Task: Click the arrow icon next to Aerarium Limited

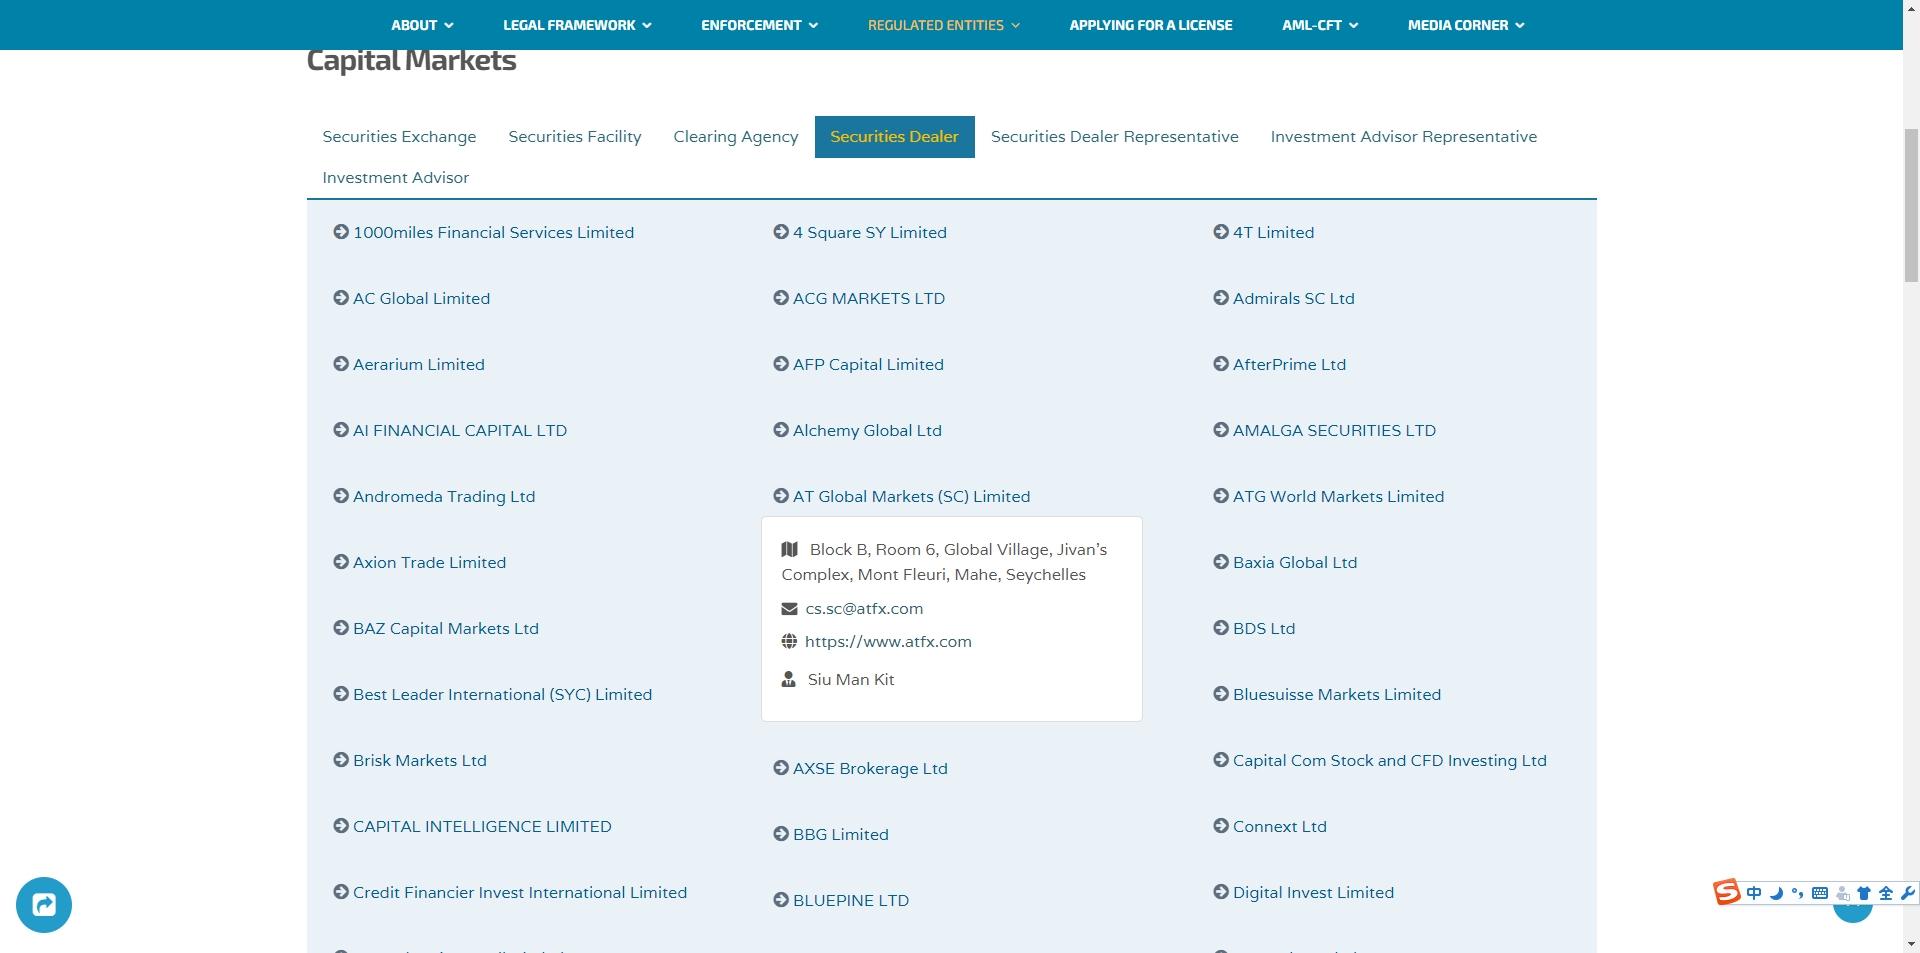Action: tap(340, 364)
